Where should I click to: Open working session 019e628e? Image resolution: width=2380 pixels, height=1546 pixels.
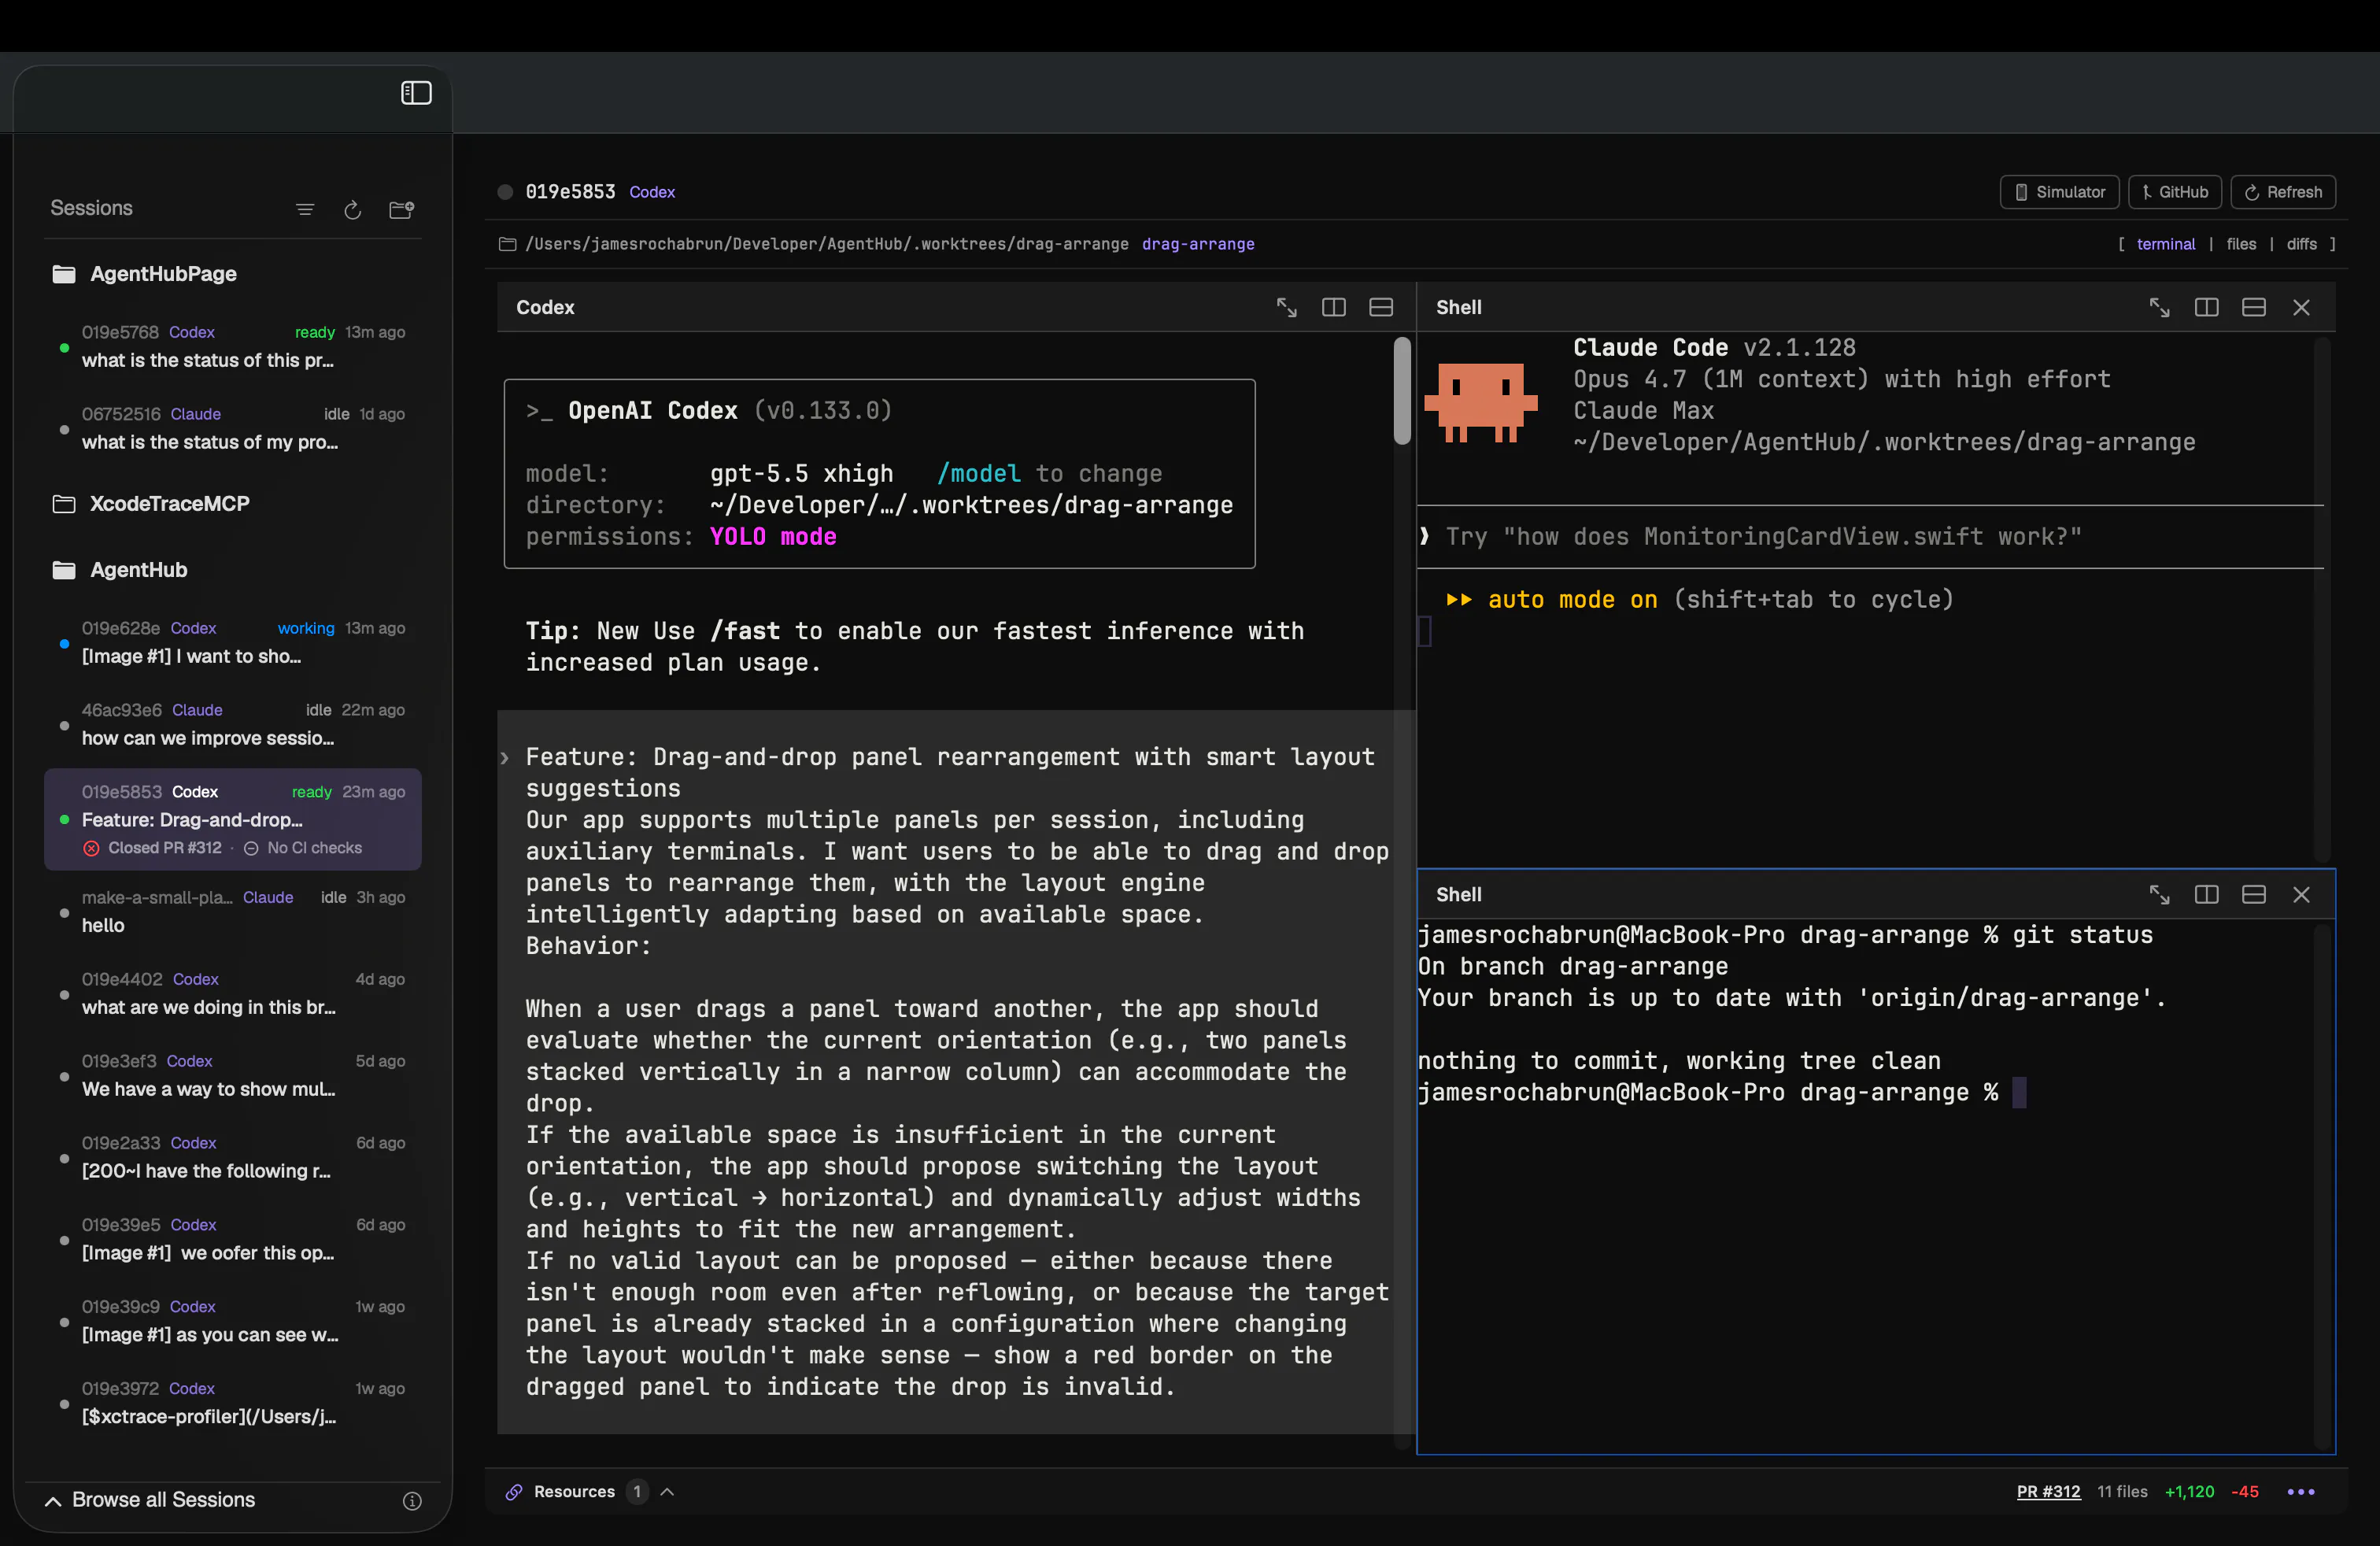(x=233, y=642)
